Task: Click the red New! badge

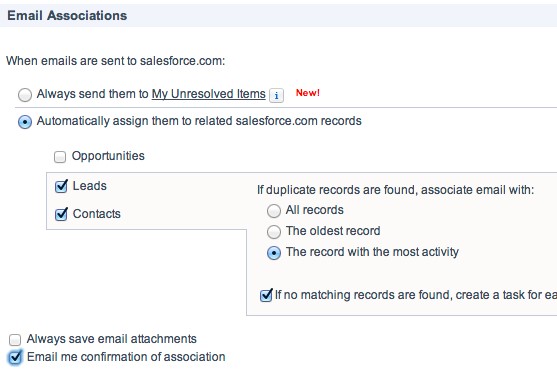Action: (x=308, y=93)
